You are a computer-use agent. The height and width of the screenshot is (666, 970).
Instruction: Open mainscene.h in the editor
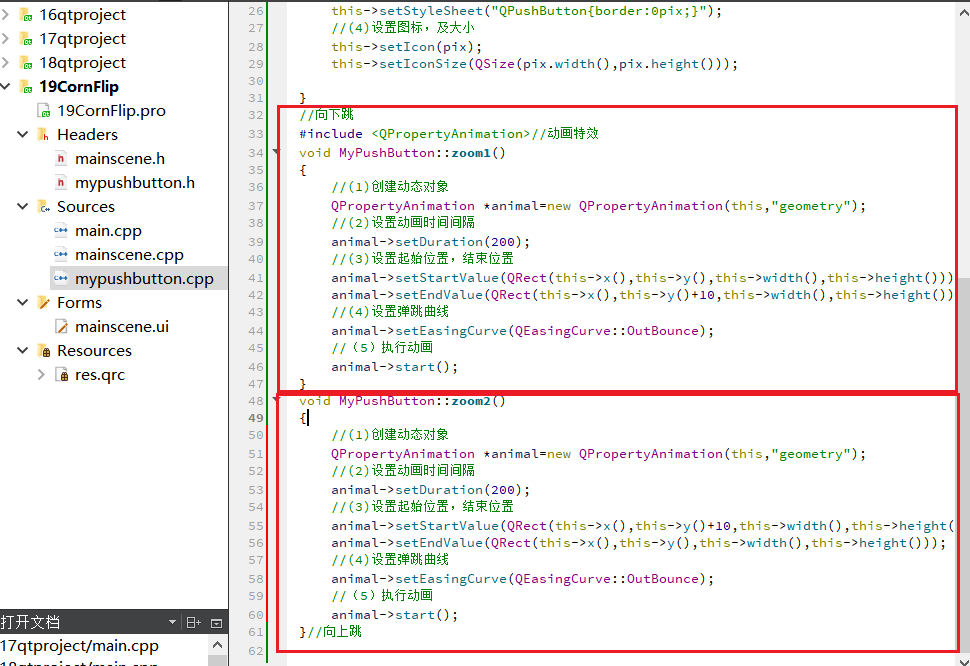pos(120,159)
